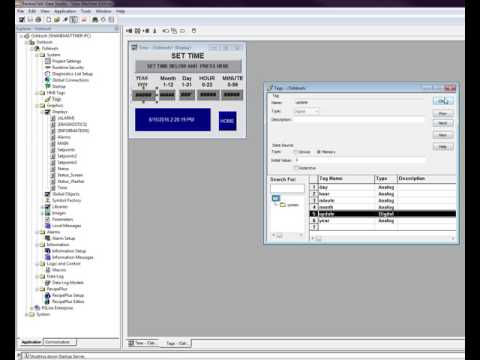Select the Memory data source radio button
The image size is (480, 360).
pyautogui.click(x=319, y=152)
